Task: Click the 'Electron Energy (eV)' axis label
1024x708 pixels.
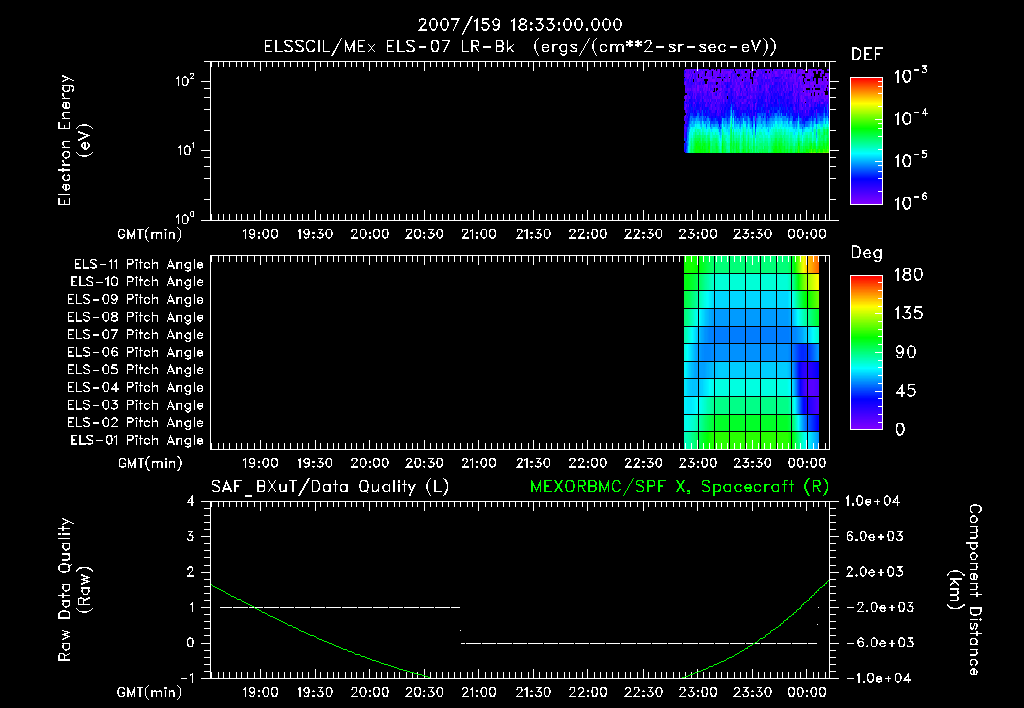Action: click(x=74, y=140)
